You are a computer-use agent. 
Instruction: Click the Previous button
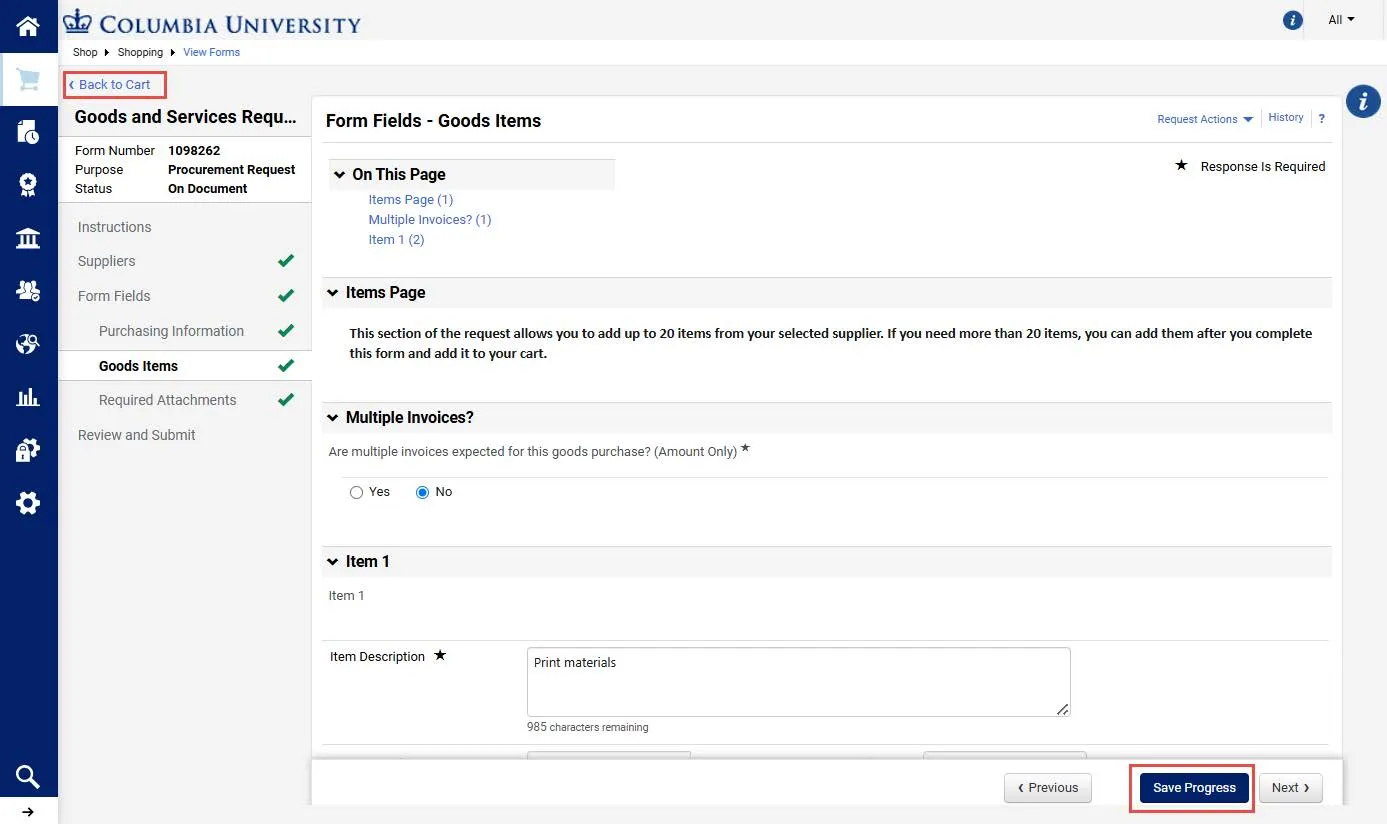point(1048,788)
